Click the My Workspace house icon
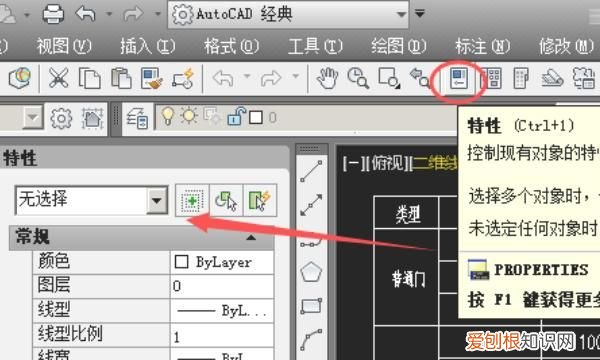 pyautogui.click(x=93, y=118)
